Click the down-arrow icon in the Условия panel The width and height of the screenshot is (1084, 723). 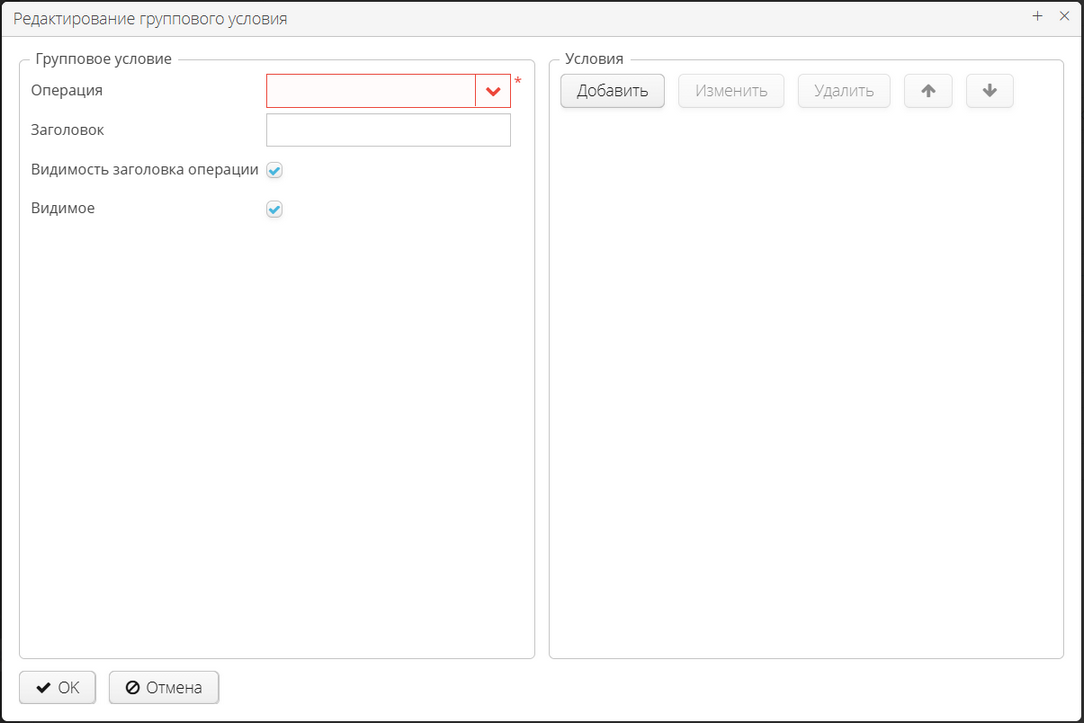tap(990, 90)
